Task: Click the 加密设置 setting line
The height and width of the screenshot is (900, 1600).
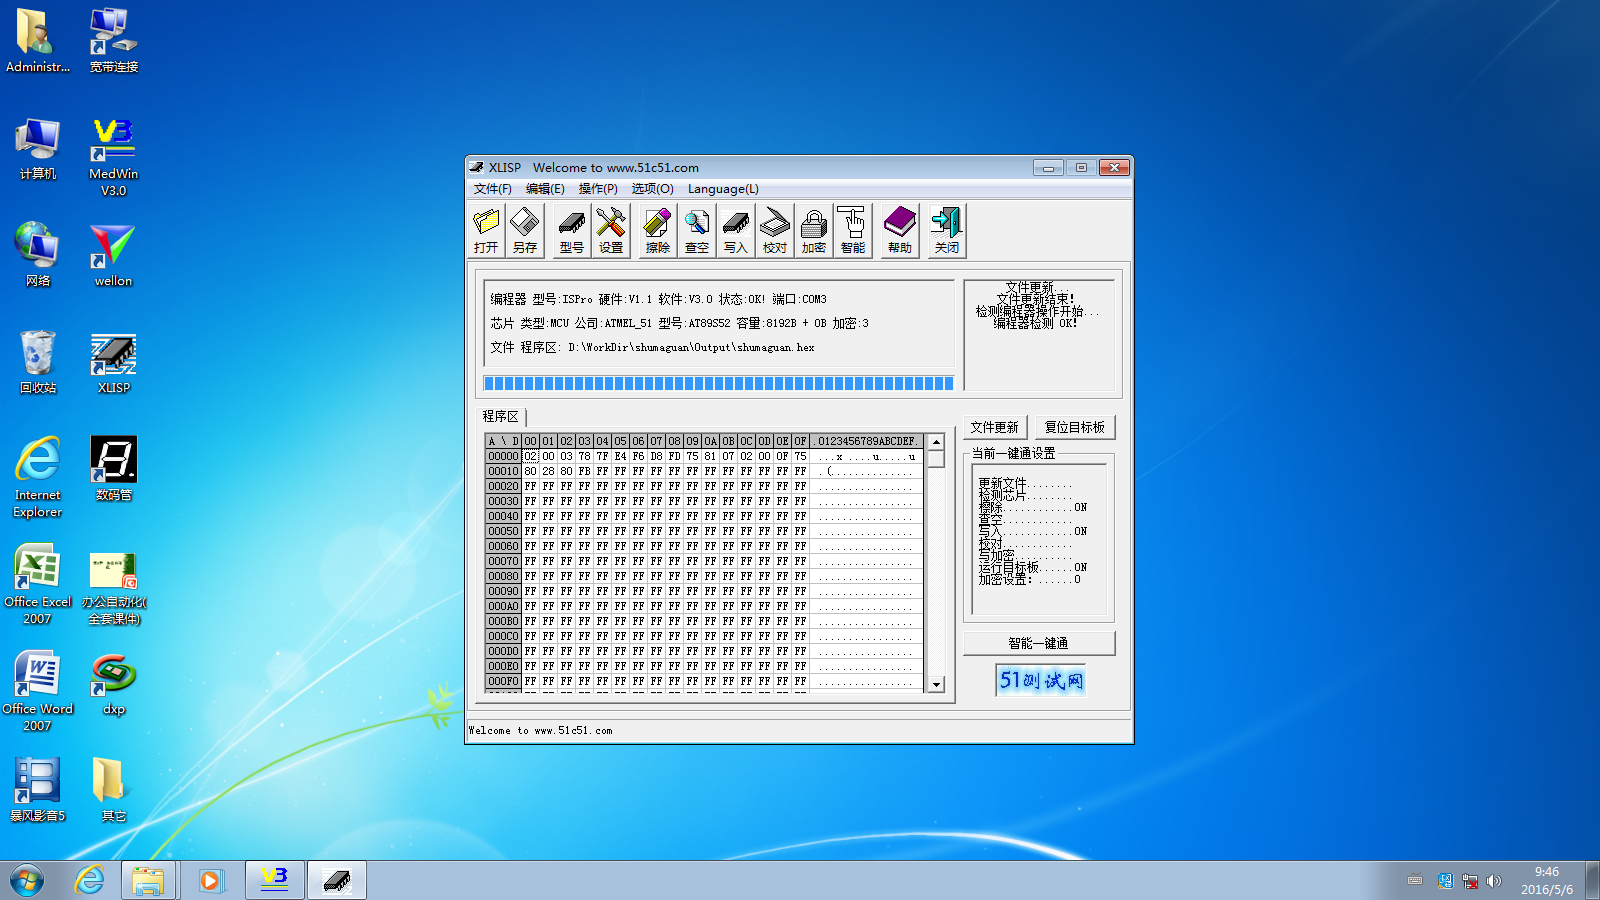Action: click(x=1029, y=579)
